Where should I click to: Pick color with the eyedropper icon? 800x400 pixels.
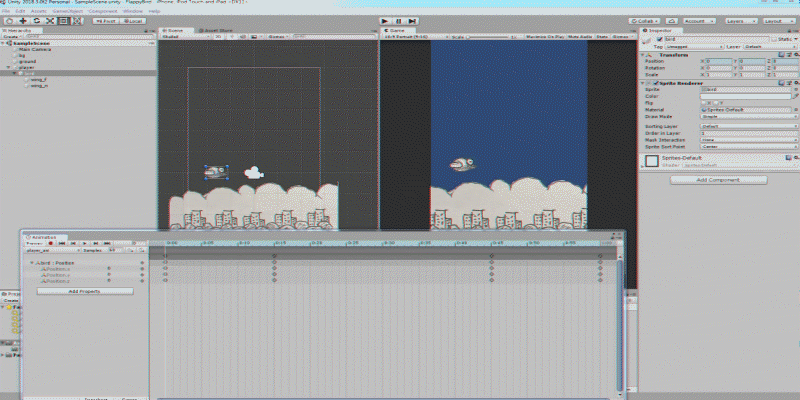pyautogui.click(x=795, y=96)
